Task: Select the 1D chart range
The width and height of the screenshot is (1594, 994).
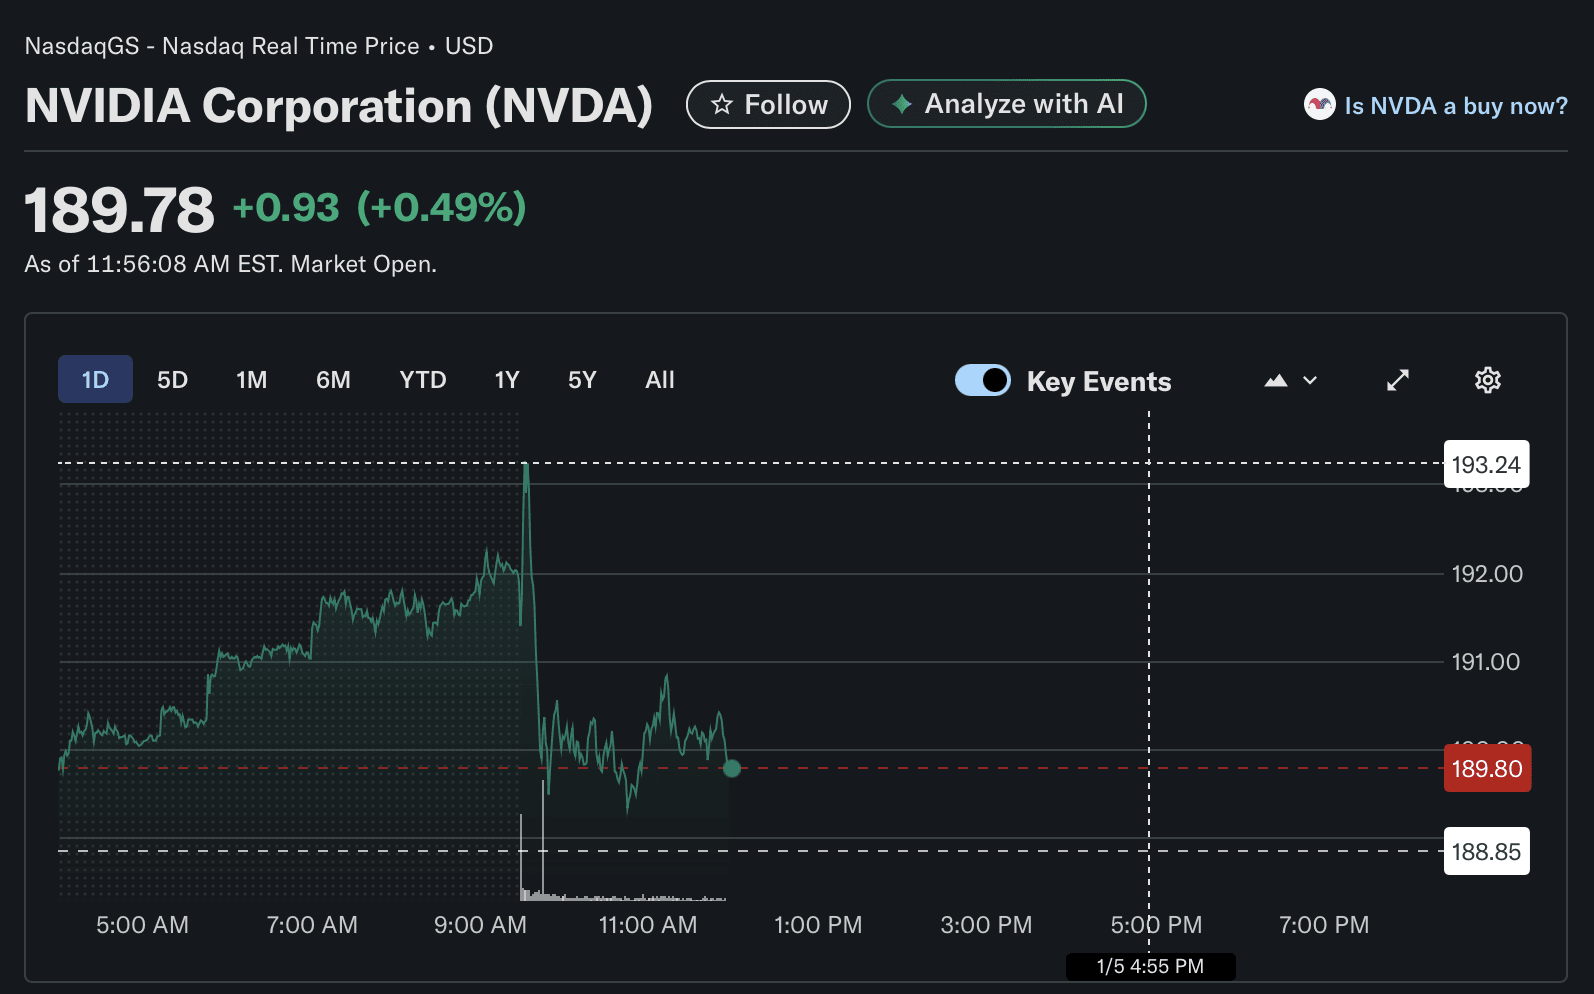Action: [x=95, y=379]
